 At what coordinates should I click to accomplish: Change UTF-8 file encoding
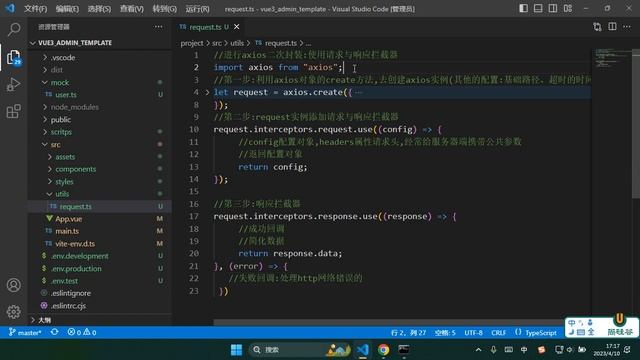coord(473,333)
